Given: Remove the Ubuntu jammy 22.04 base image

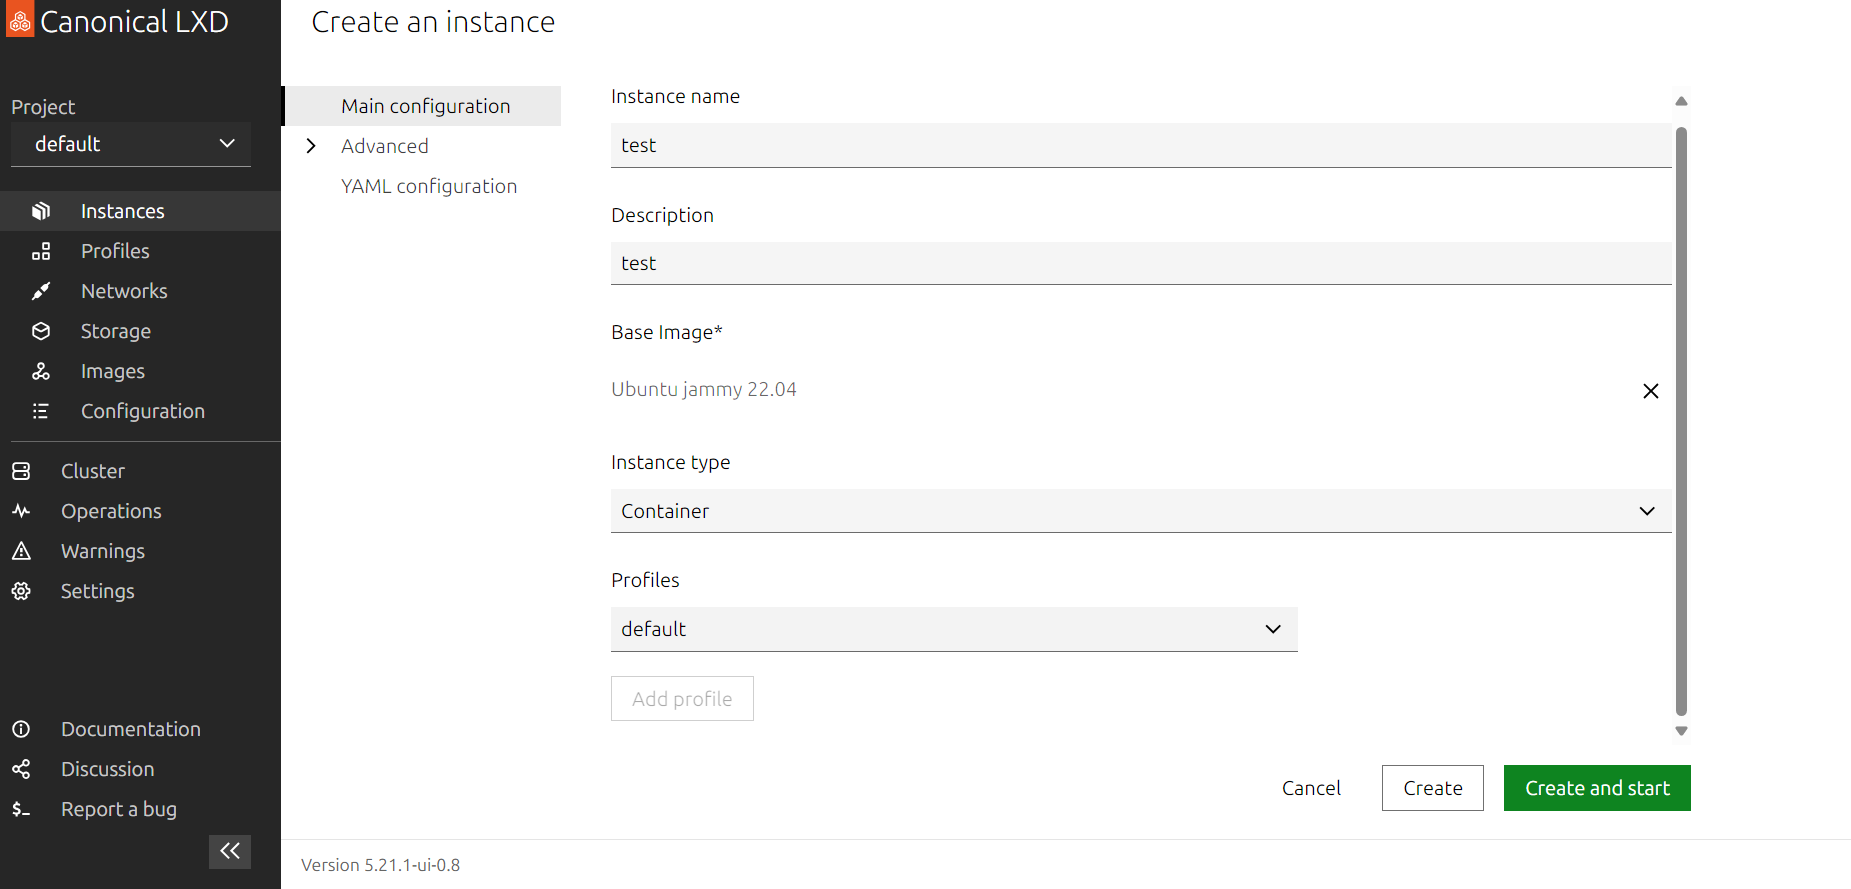Looking at the screenshot, I should click(x=1651, y=391).
